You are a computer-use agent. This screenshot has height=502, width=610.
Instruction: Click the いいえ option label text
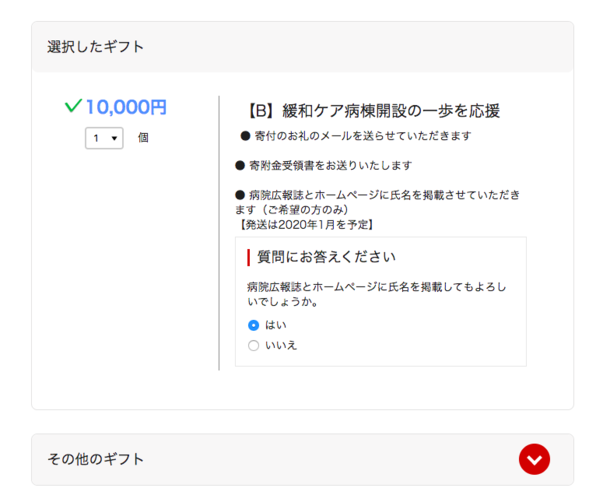[281, 345]
